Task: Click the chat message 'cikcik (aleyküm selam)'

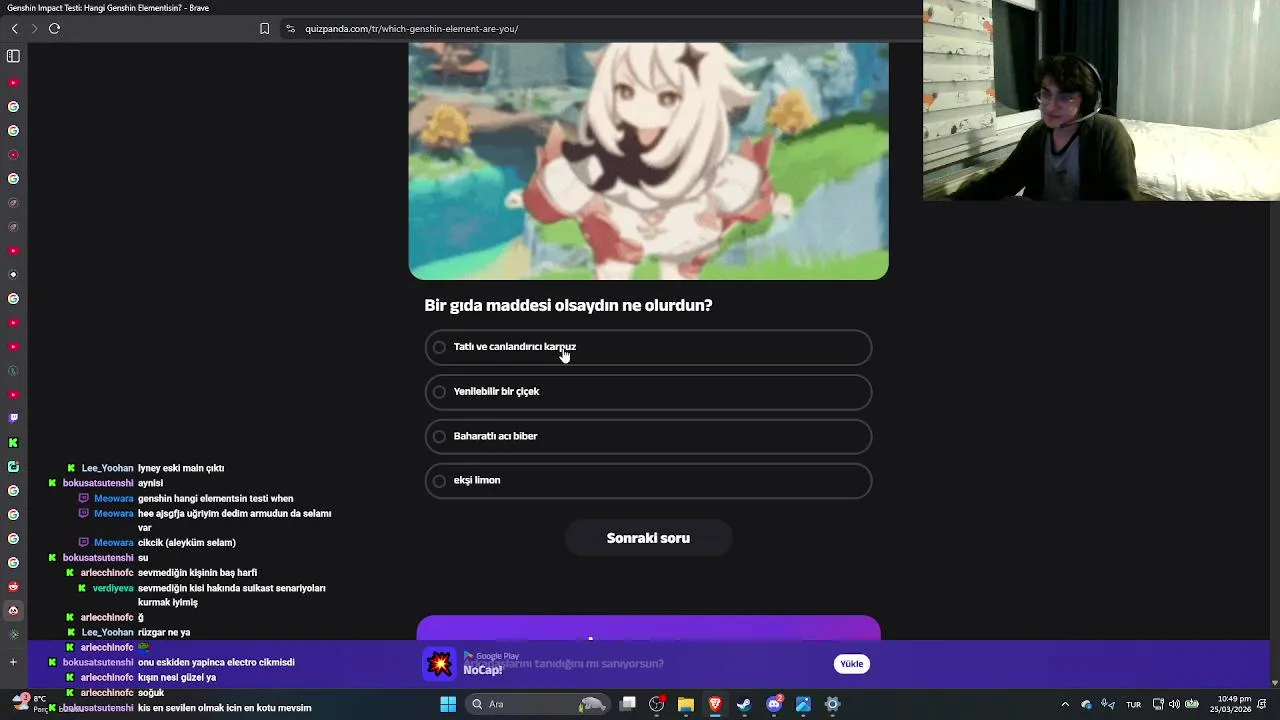Action: click(187, 543)
